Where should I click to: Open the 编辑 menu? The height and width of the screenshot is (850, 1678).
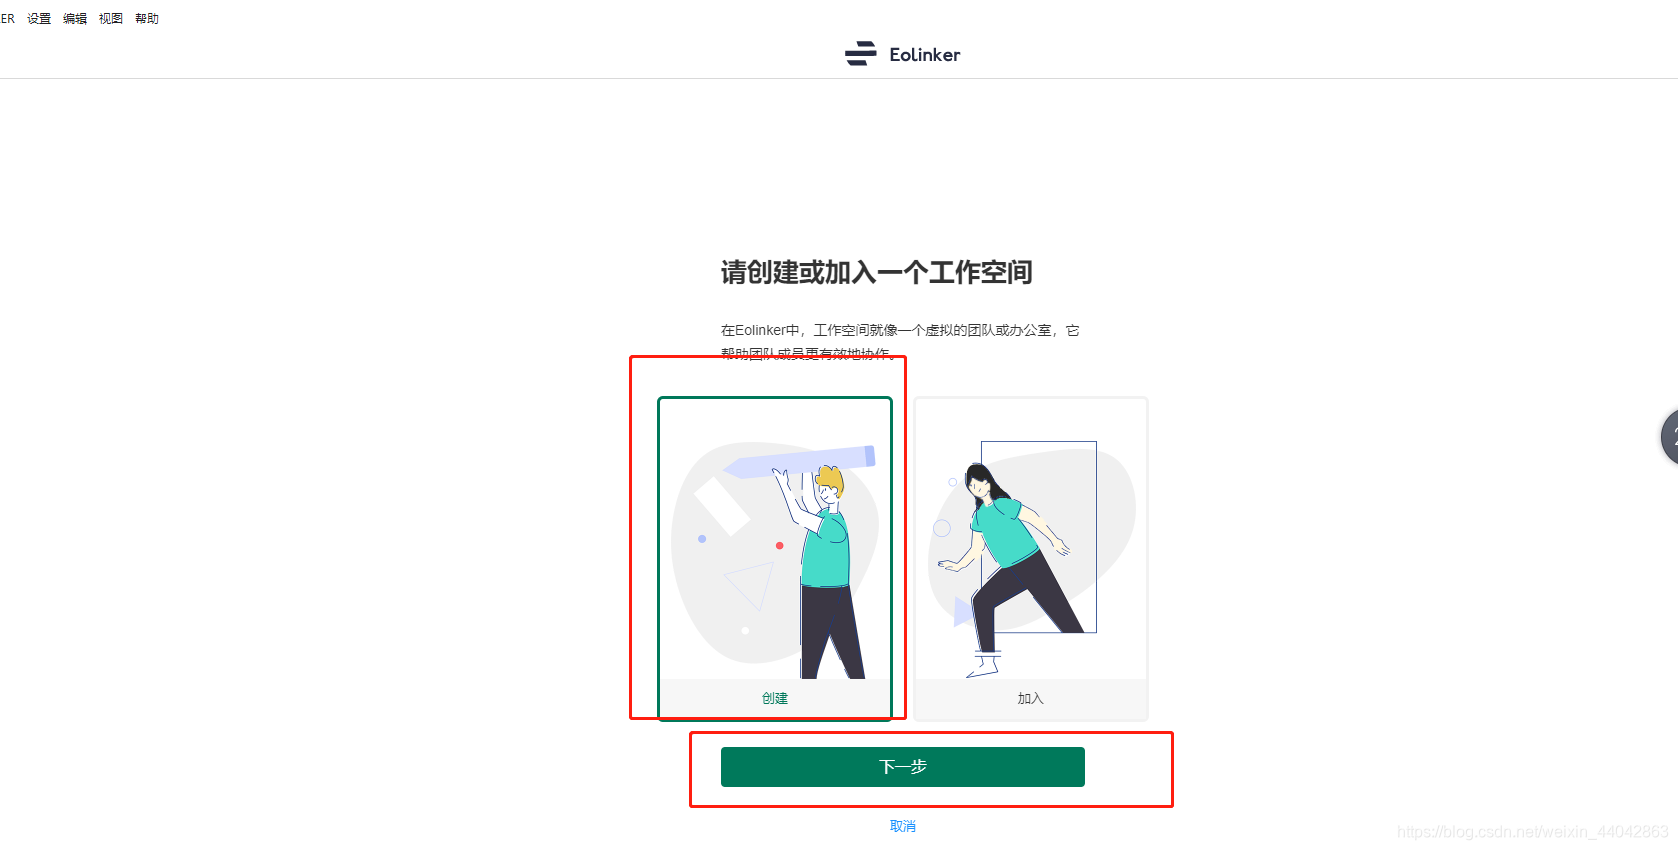[75, 18]
